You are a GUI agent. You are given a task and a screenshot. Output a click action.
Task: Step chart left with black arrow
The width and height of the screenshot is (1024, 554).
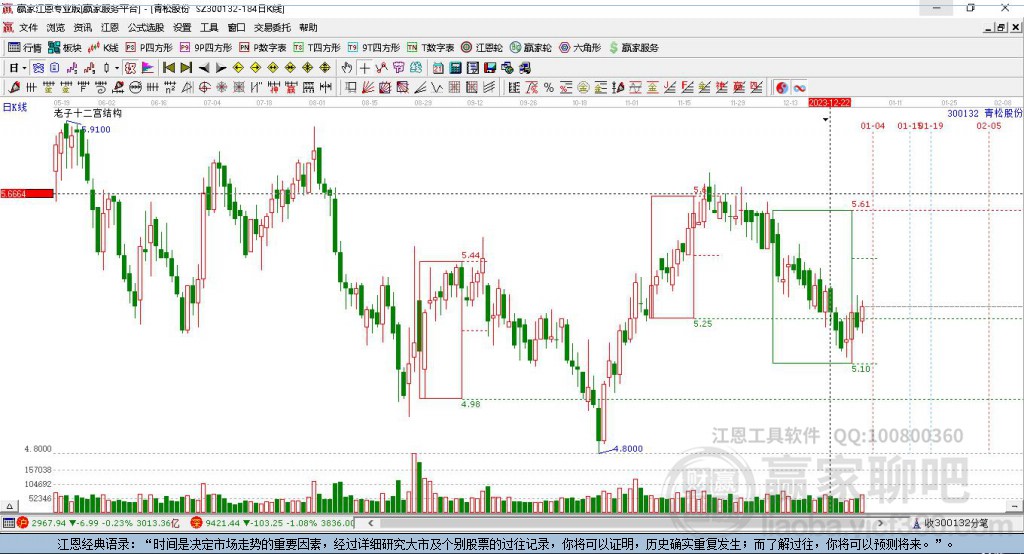[x=204, y=68]
